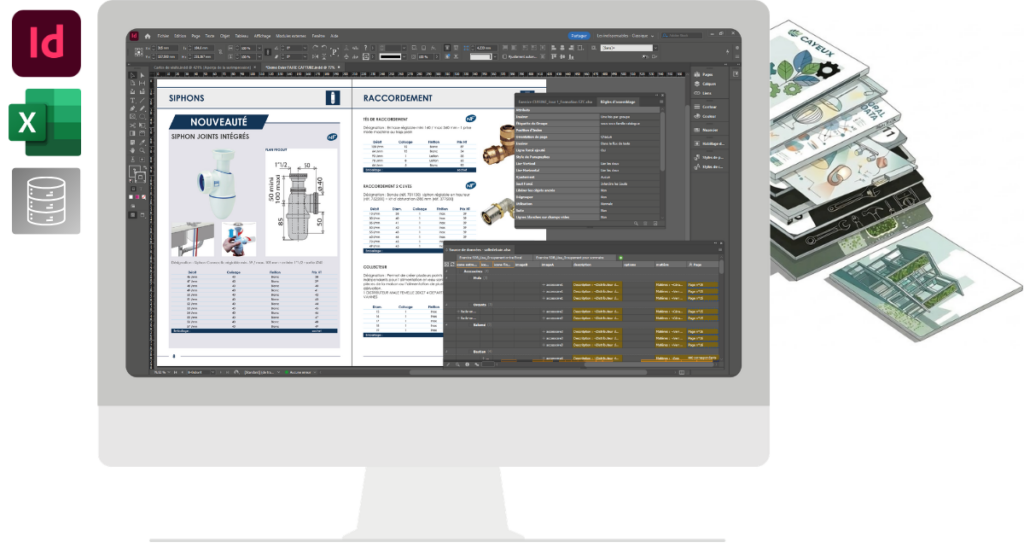
Task: Open the Habillage de texte panel
Action: coord(710,144)
